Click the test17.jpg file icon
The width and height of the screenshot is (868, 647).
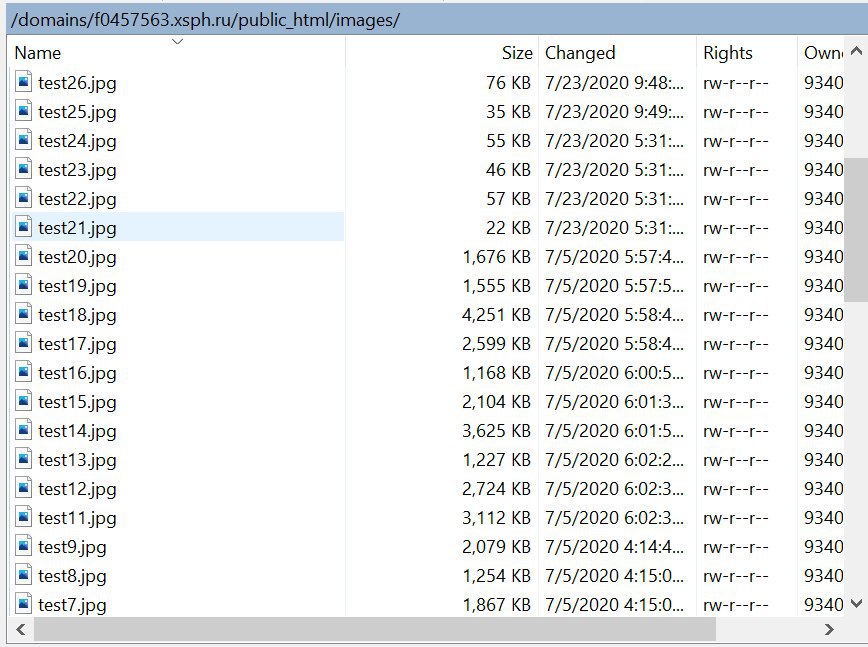23,343
